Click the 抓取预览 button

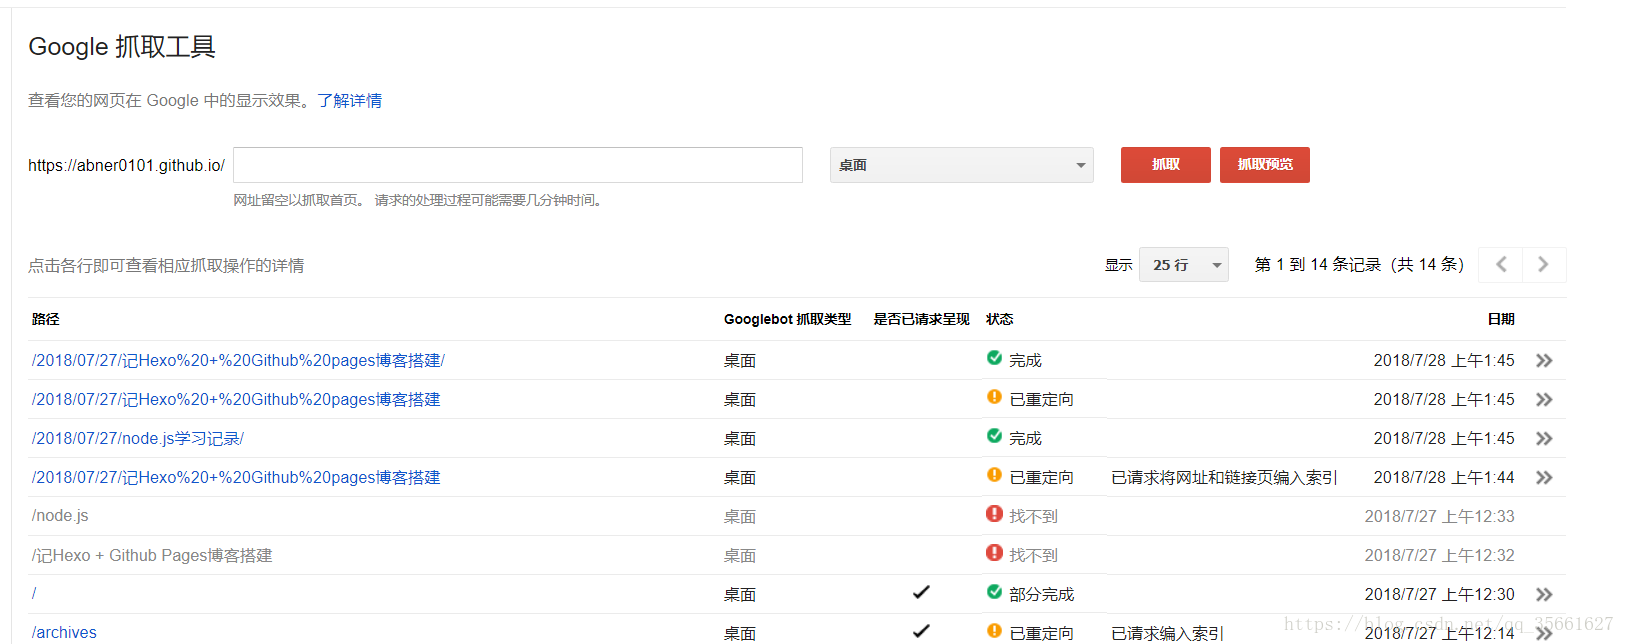point(1265,165)
